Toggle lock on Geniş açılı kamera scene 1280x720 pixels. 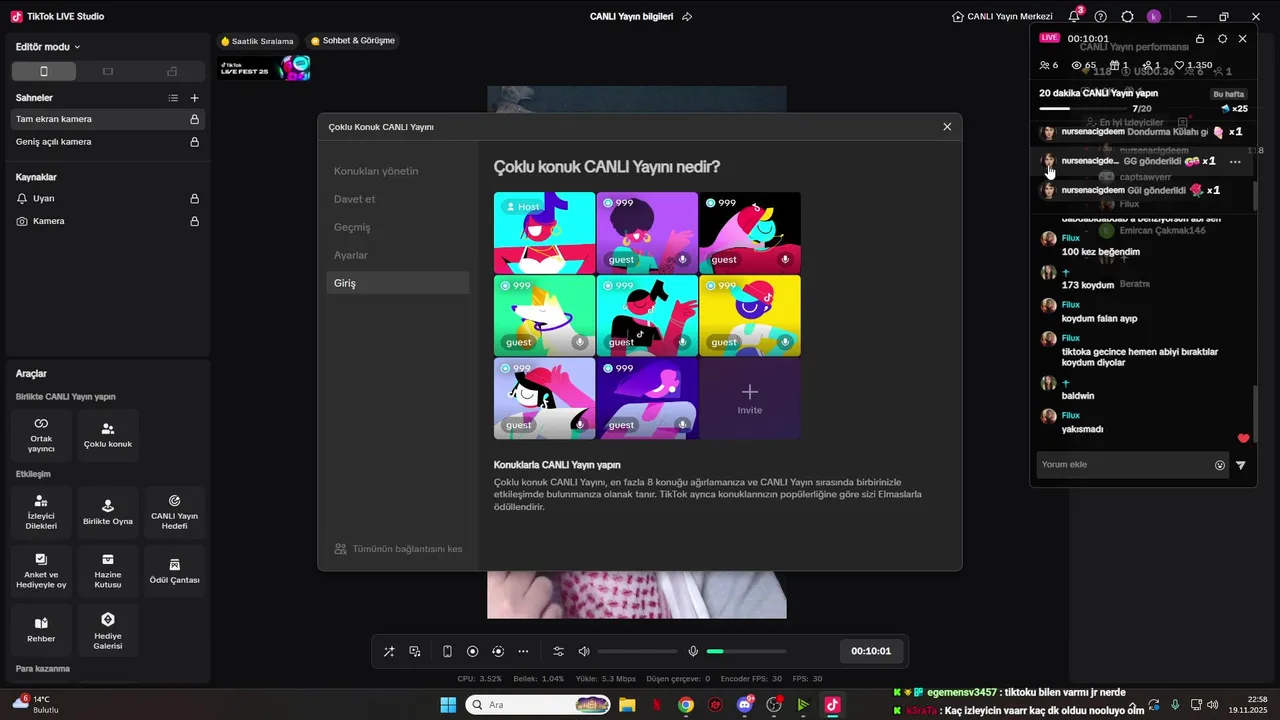coord(195,142)
